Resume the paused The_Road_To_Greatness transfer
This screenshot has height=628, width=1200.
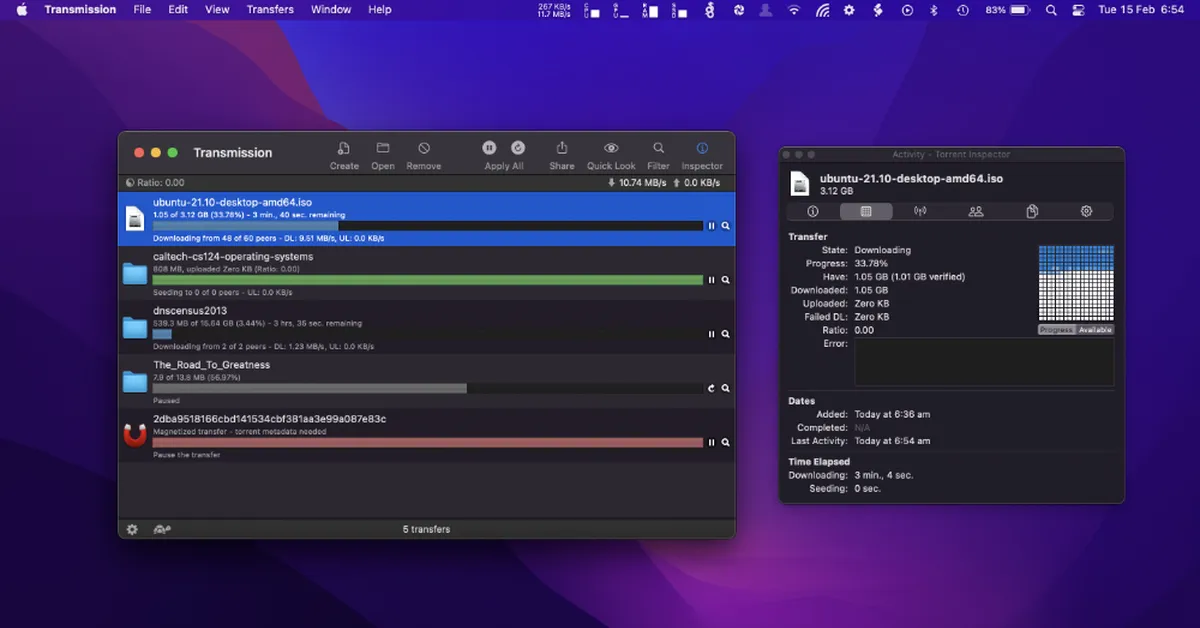pyautogui.click(x=711, y=388)
